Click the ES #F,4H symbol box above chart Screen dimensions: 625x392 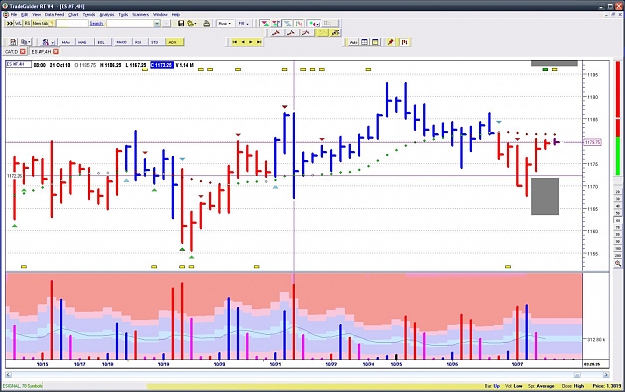point(18,64)
